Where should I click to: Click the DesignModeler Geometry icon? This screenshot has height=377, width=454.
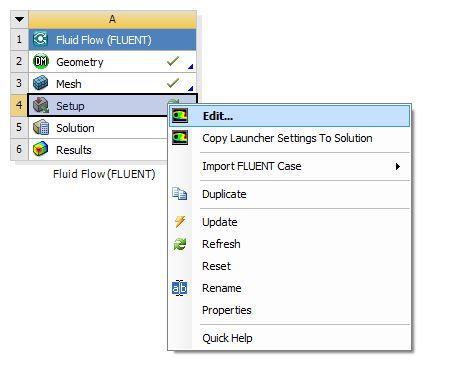[x=41, y=61]
